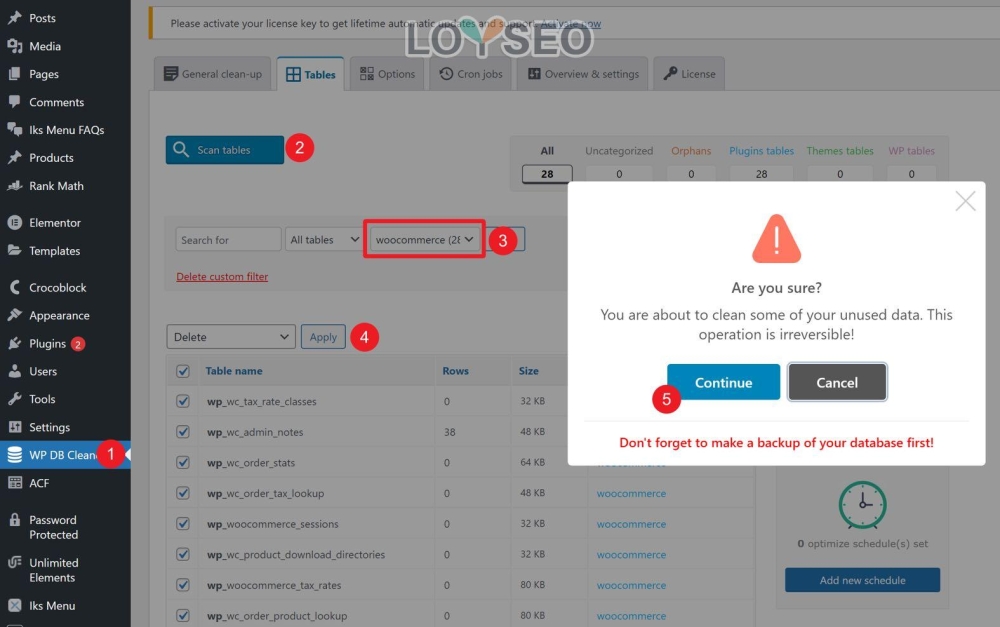
Task: Uncheck wp_wc_order_product_lookup table
Action: coord(183,616)
